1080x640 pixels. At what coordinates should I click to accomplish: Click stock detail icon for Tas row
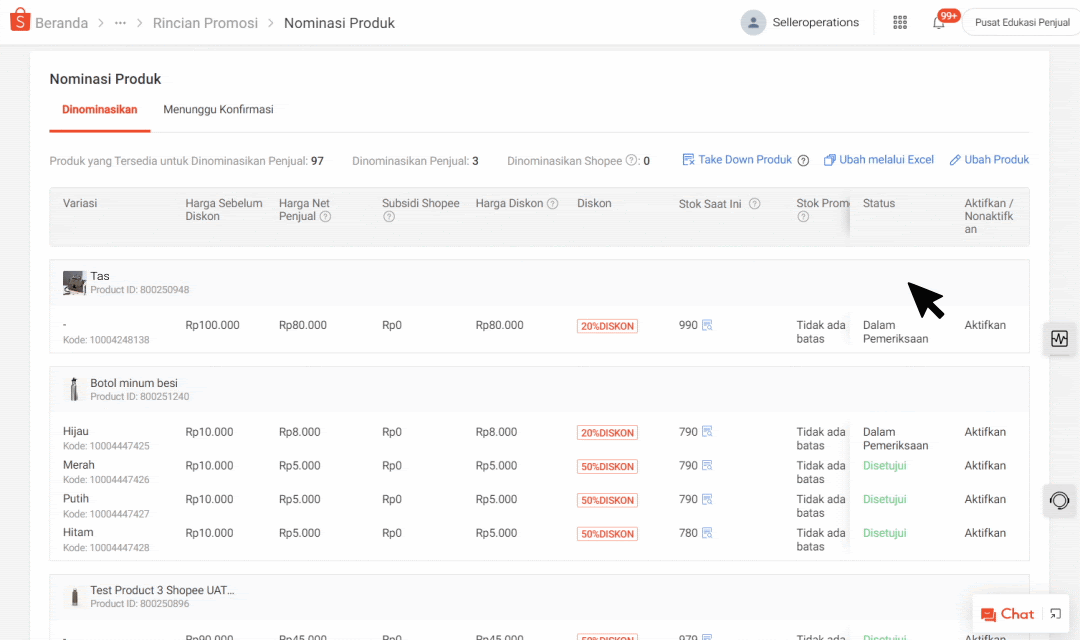[x=707, y=326]
